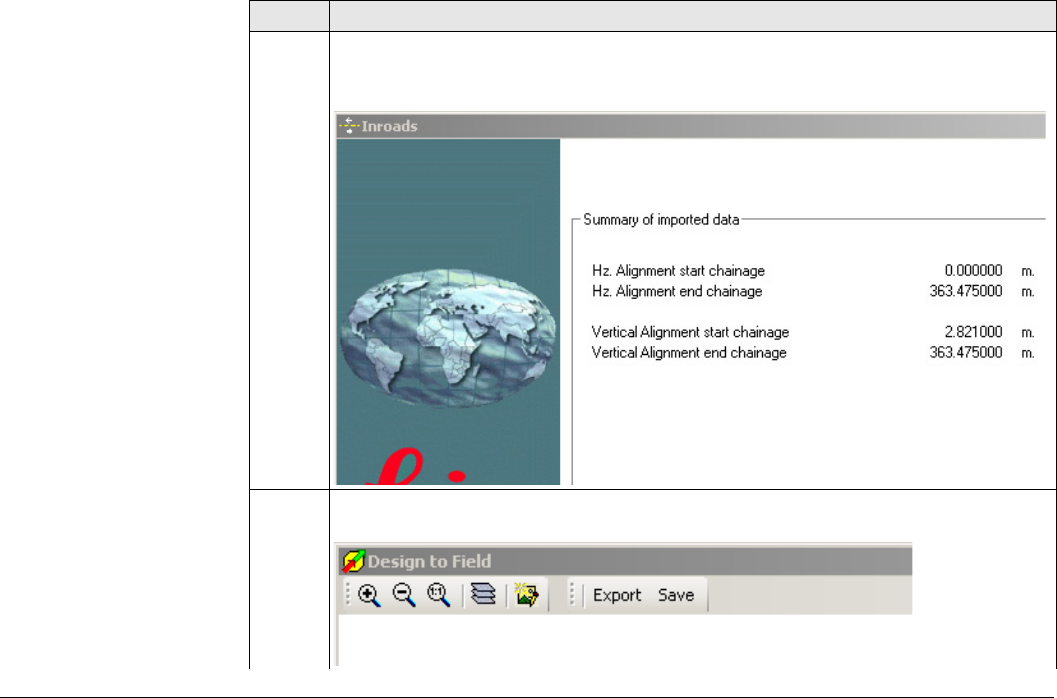This screenshot has width=1057, height=698.
Task: Click the Design to Field title icon
Action: pyautogui.click(x=353, y=561)
